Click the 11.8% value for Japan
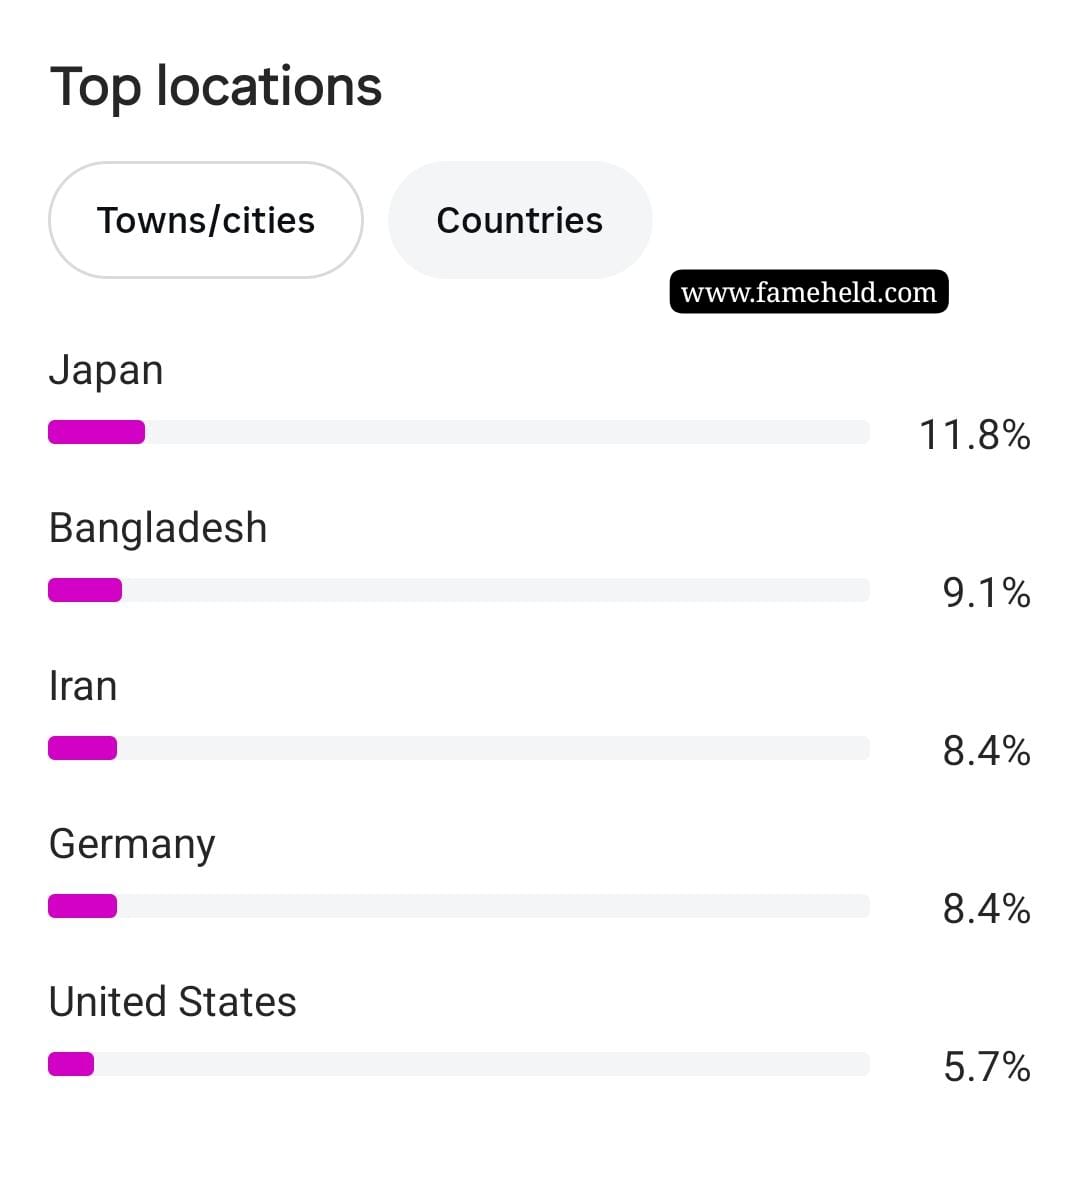 tap(975, 435)
